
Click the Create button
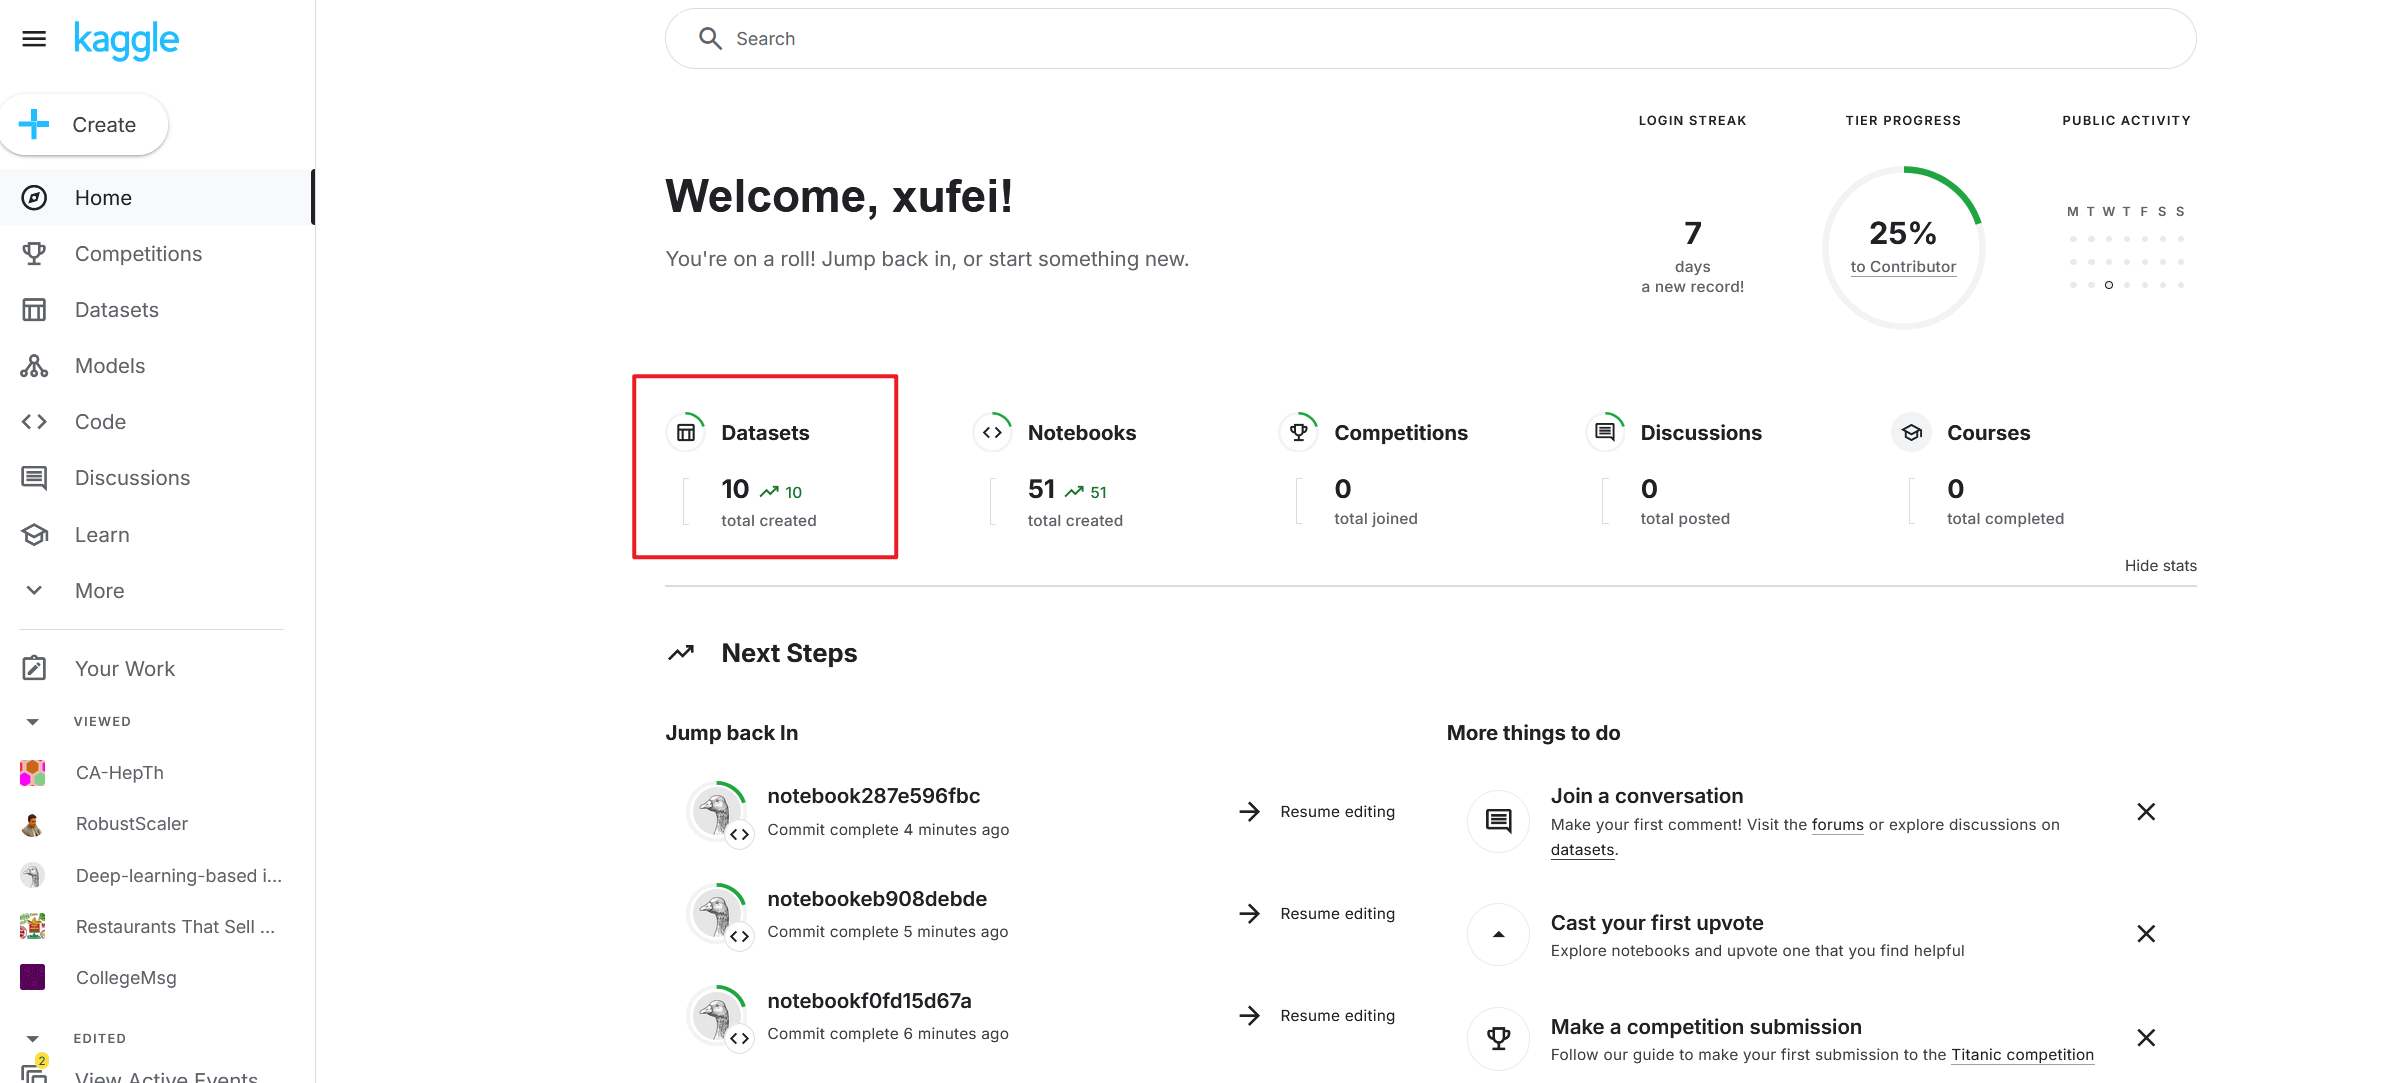[x=84, y=125]
